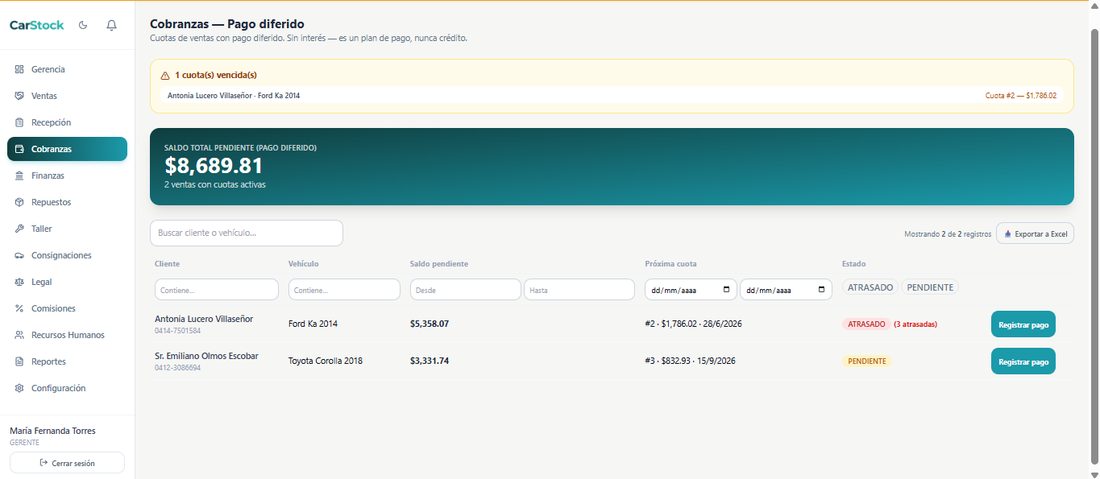Click the Saldo pendiente Hasta field
The width and height of the screenshot is (1100, 479).
click(579, 290)
